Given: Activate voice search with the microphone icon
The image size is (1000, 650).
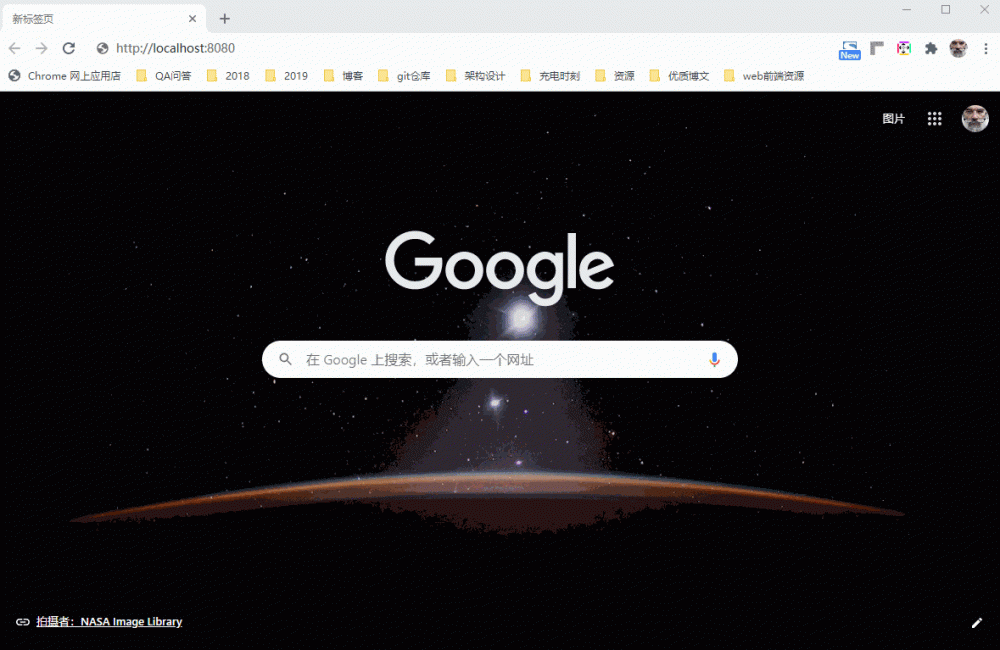Looking at the screenshot, I should click(x=714, y=359).
